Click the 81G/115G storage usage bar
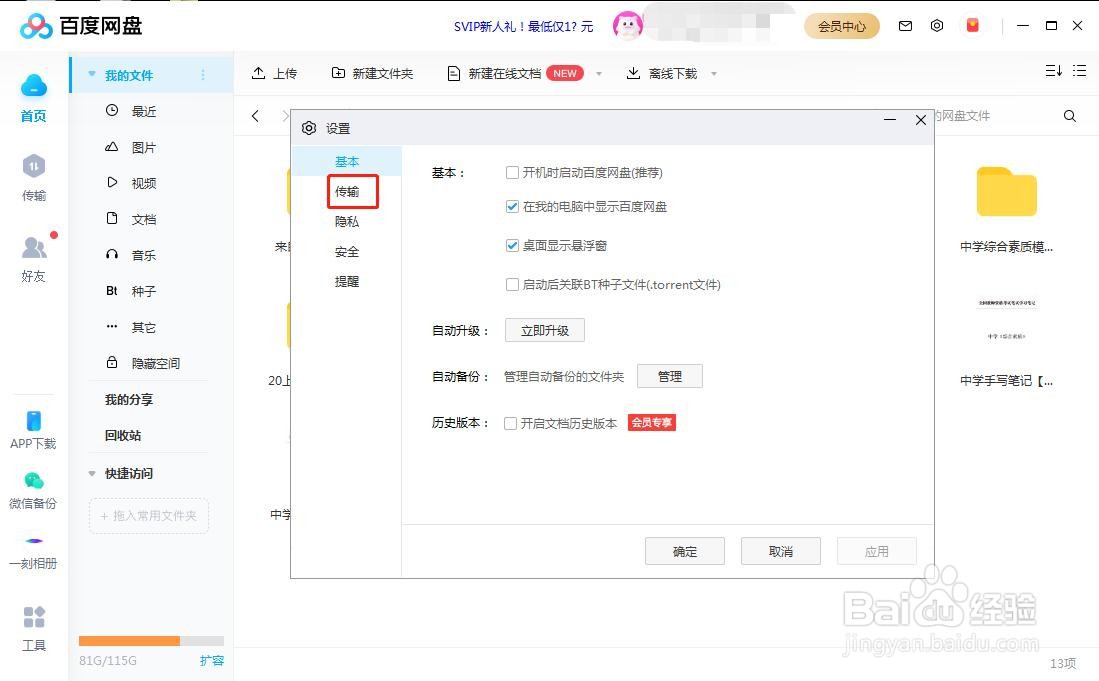The width and height of the screenshot is (1099, 681). click(150, 640)
